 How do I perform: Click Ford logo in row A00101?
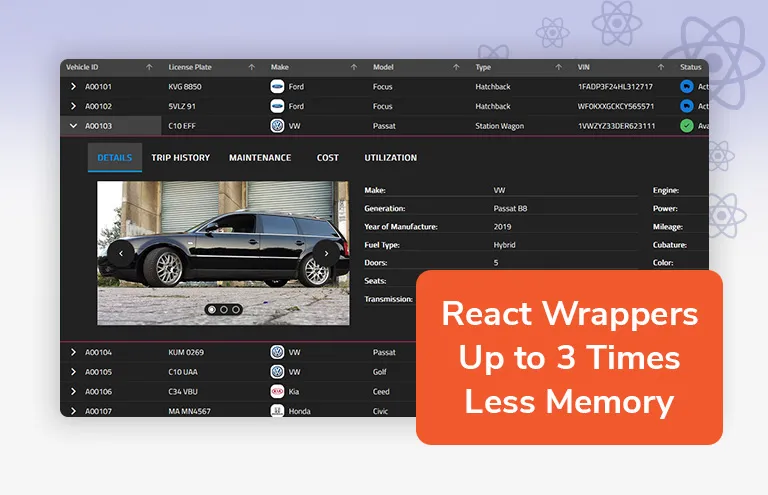(x=277, y=87)
